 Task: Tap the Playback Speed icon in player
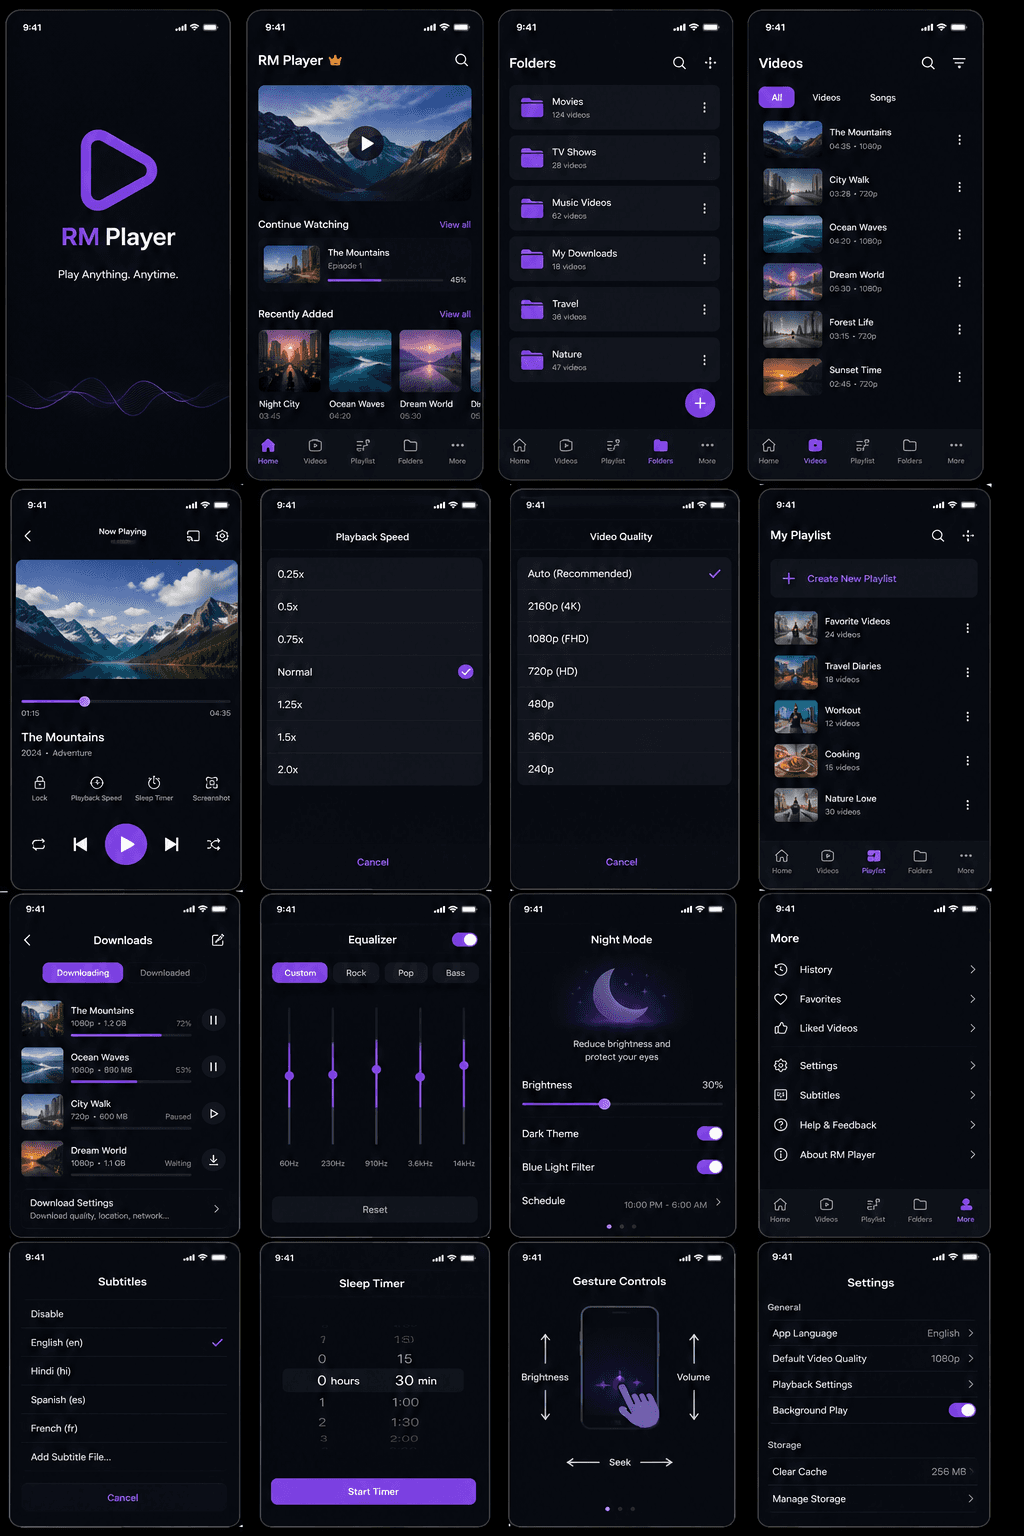97,783
